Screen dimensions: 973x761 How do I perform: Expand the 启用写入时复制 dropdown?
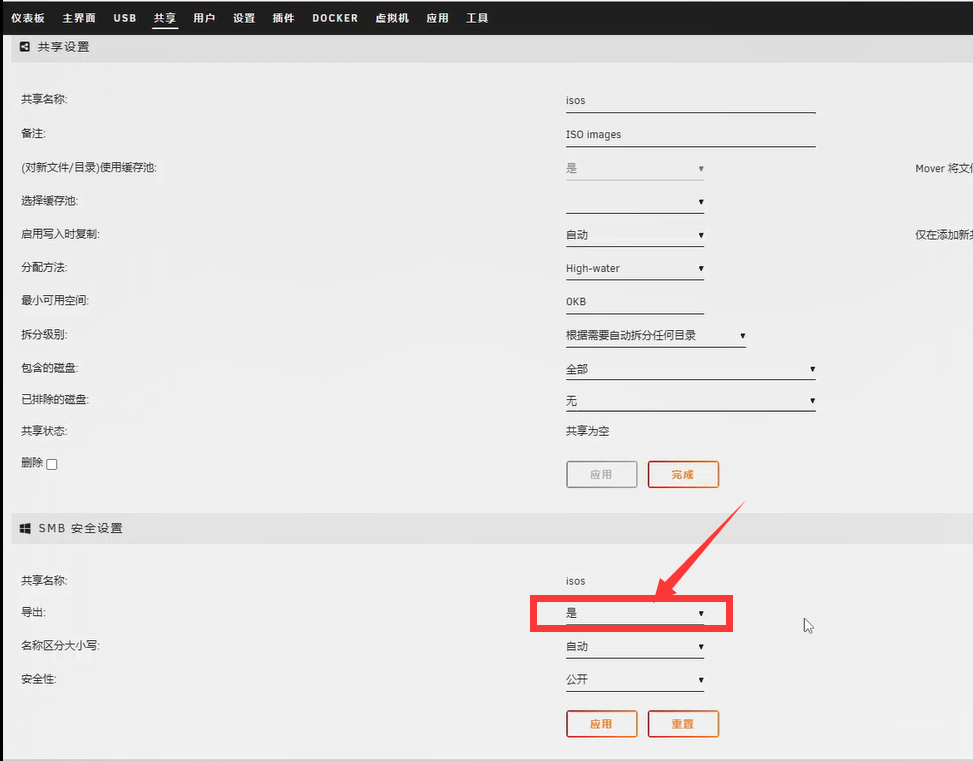[x=635, y=235]
